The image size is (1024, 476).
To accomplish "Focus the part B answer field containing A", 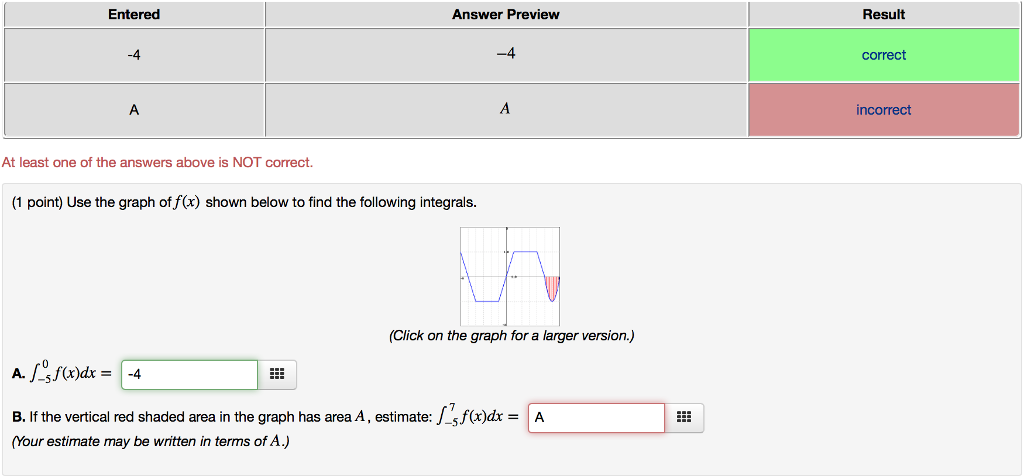I will pos(596,418).
